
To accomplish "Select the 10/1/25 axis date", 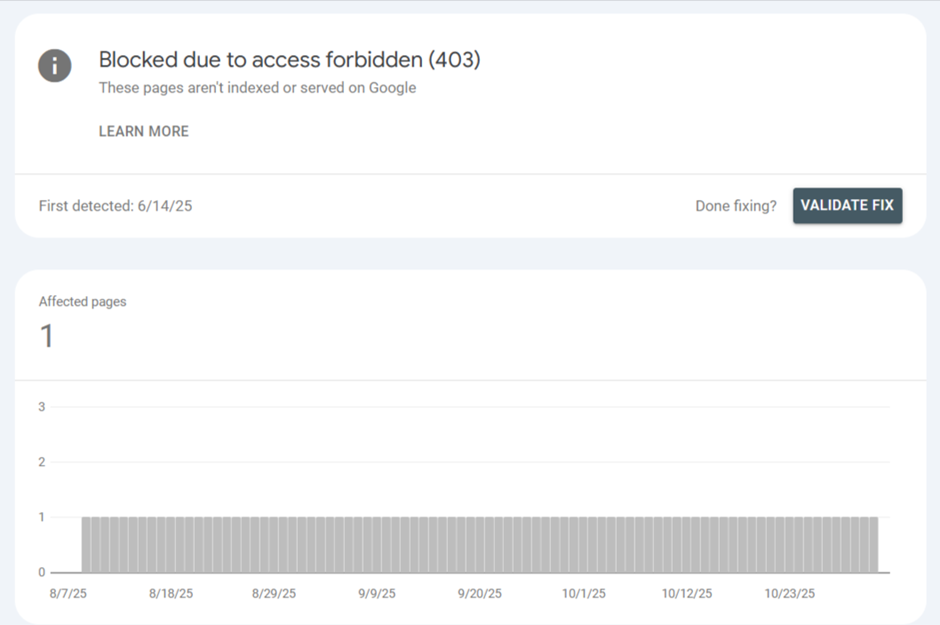I will point(583,593).
